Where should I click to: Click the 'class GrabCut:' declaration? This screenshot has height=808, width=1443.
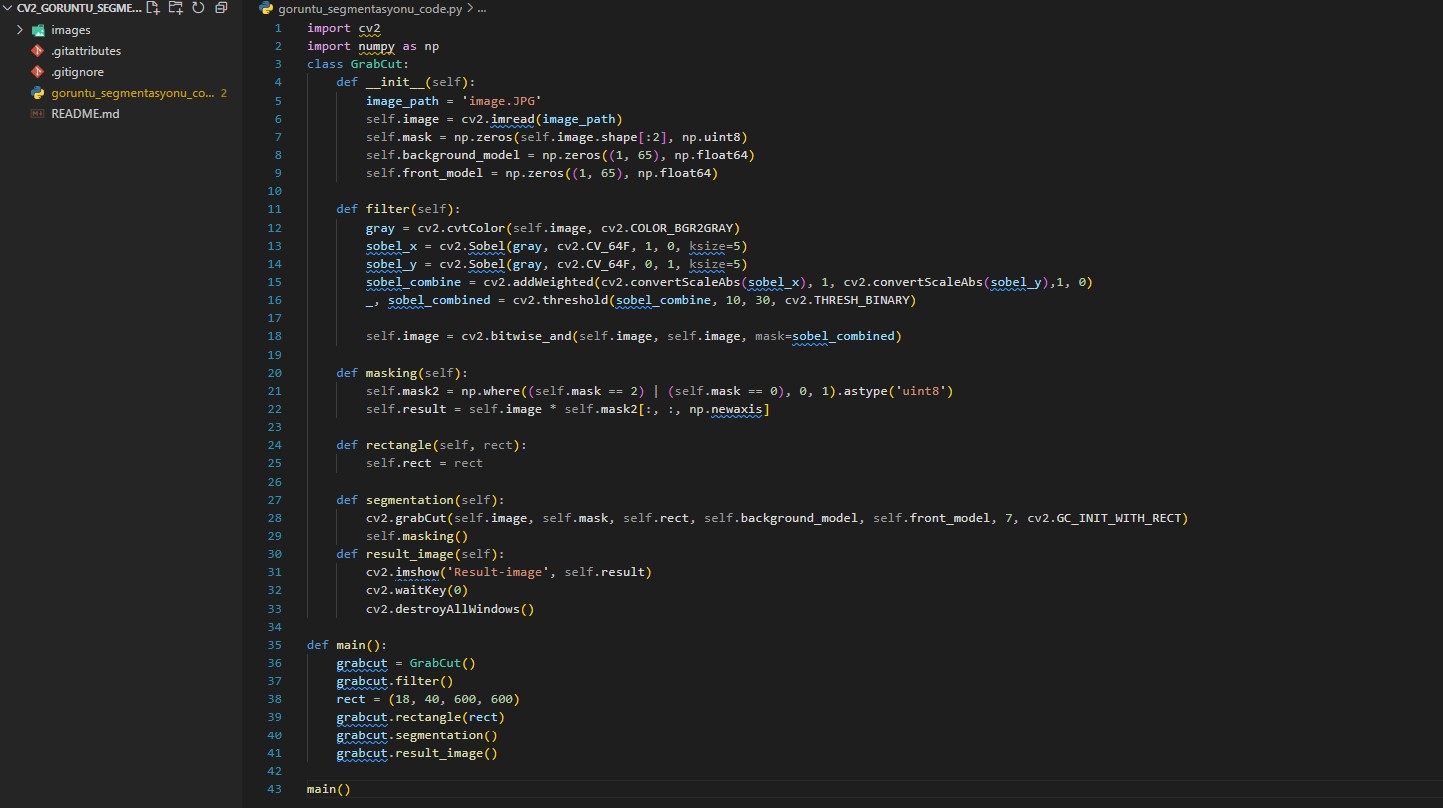click(x=358, y=64)
